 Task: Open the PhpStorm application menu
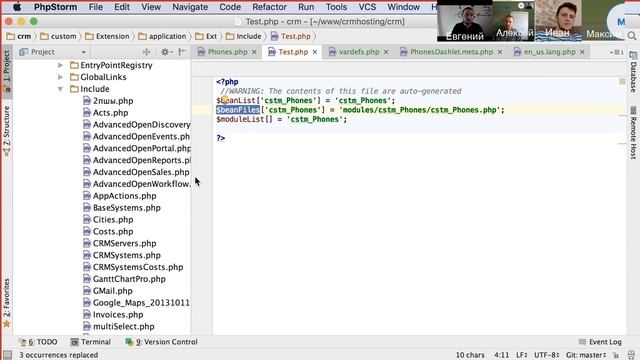[x=55, y=7]
